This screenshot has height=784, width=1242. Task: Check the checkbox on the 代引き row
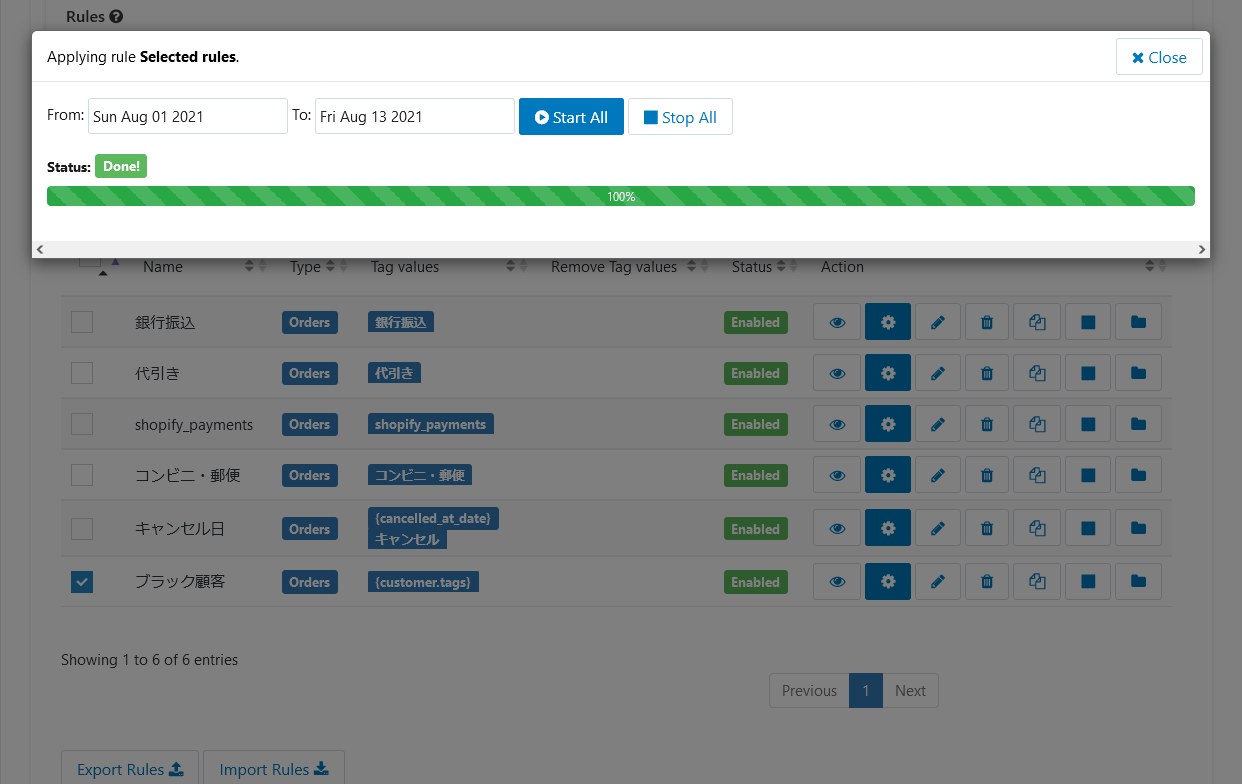click(x=81, y=372)
